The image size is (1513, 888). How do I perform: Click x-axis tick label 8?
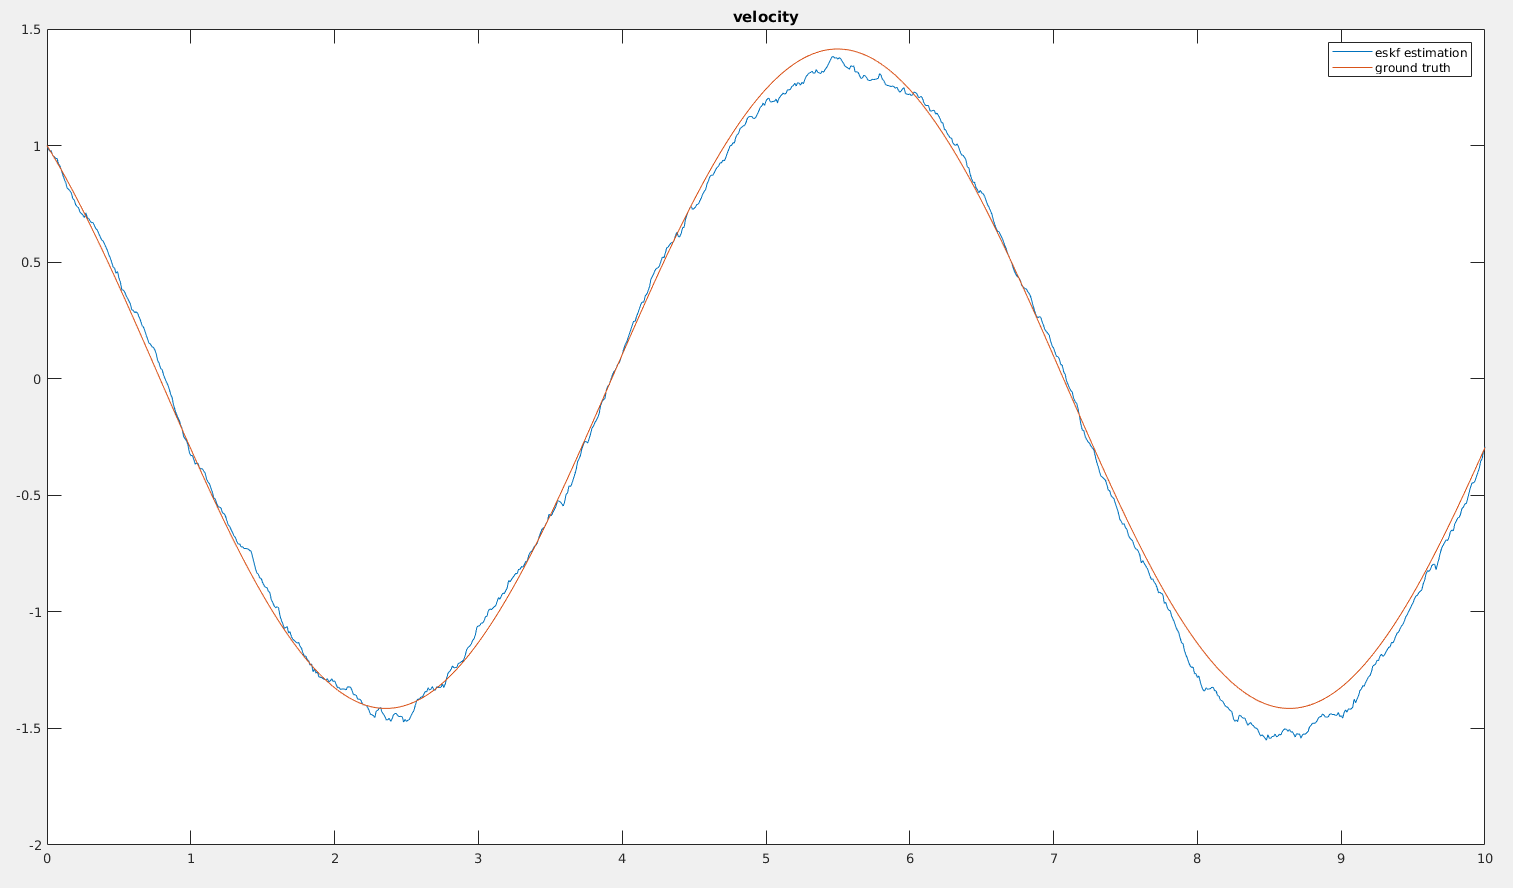click(x=1197, y=858)
